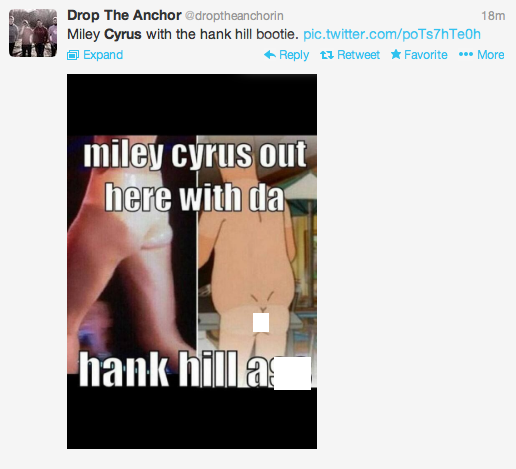This screenshot has width=516, height=469.
Task: Click the 18m timestamp
Action: click(493, 16)
